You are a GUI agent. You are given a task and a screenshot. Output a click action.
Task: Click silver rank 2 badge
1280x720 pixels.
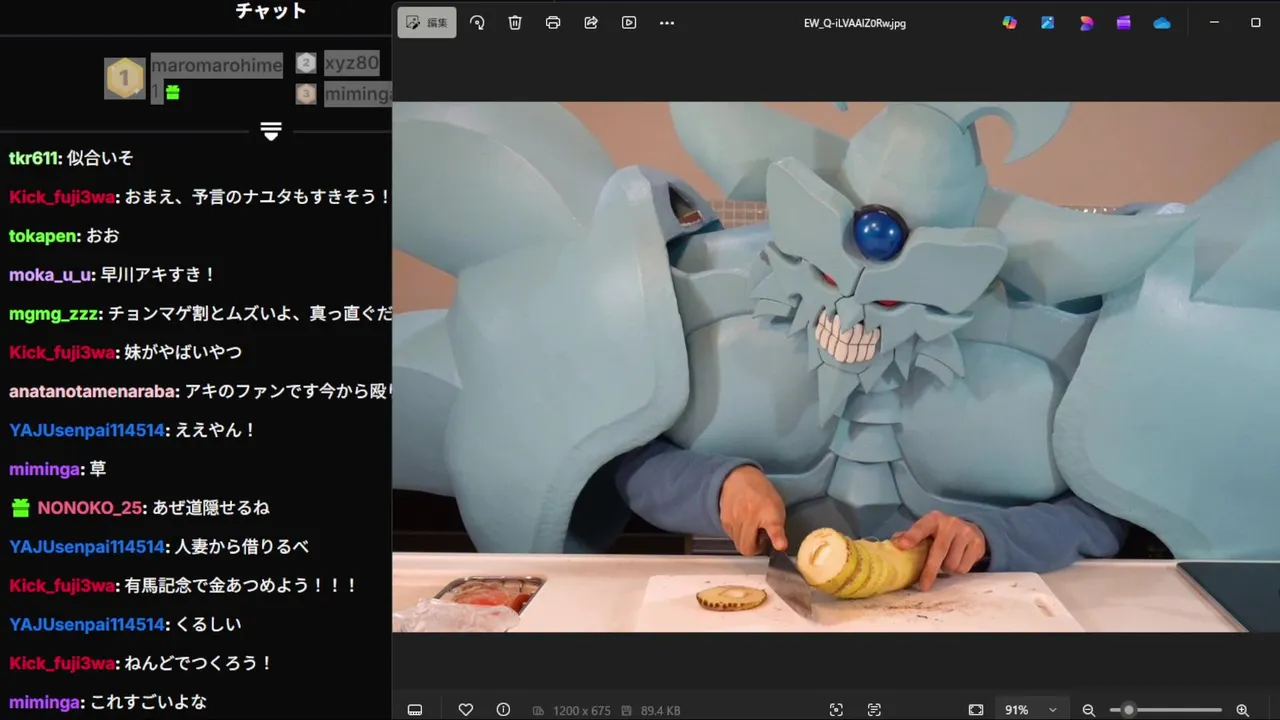pos(306,63)
